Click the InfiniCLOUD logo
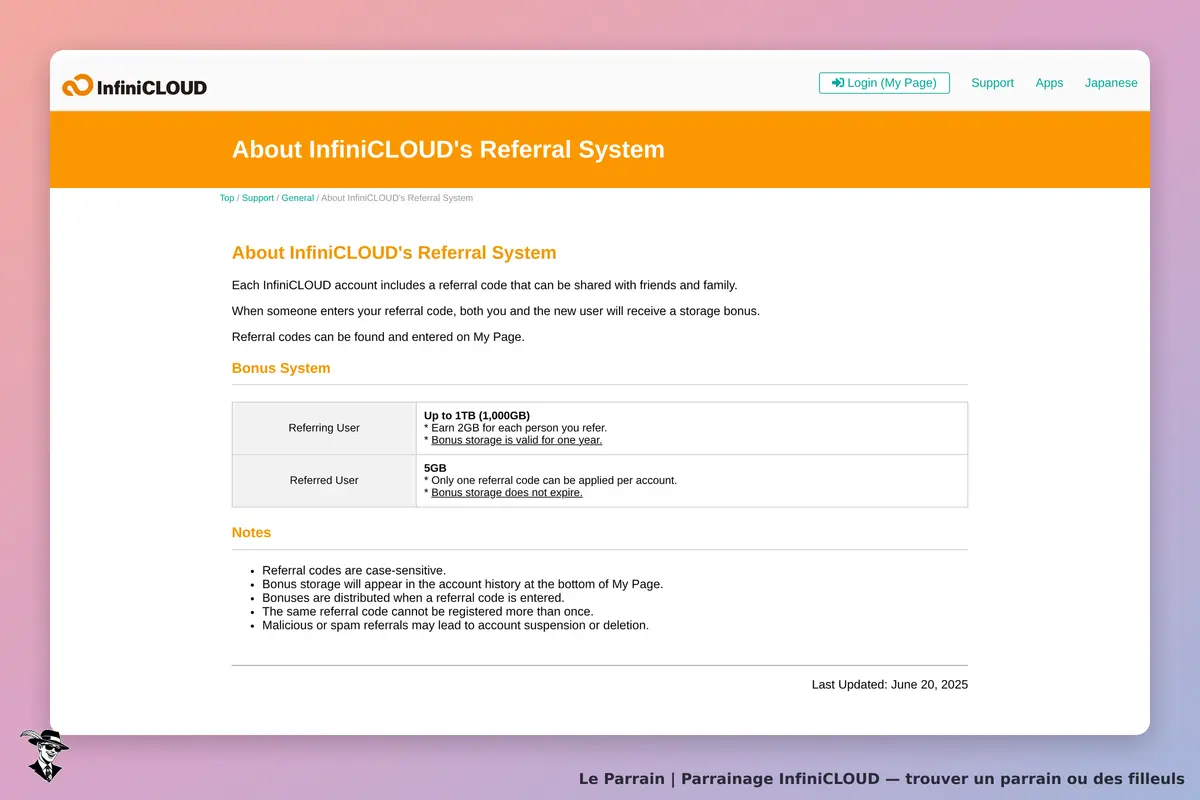The height and width of the screenshot is (800, 1200). coord(134,86)
